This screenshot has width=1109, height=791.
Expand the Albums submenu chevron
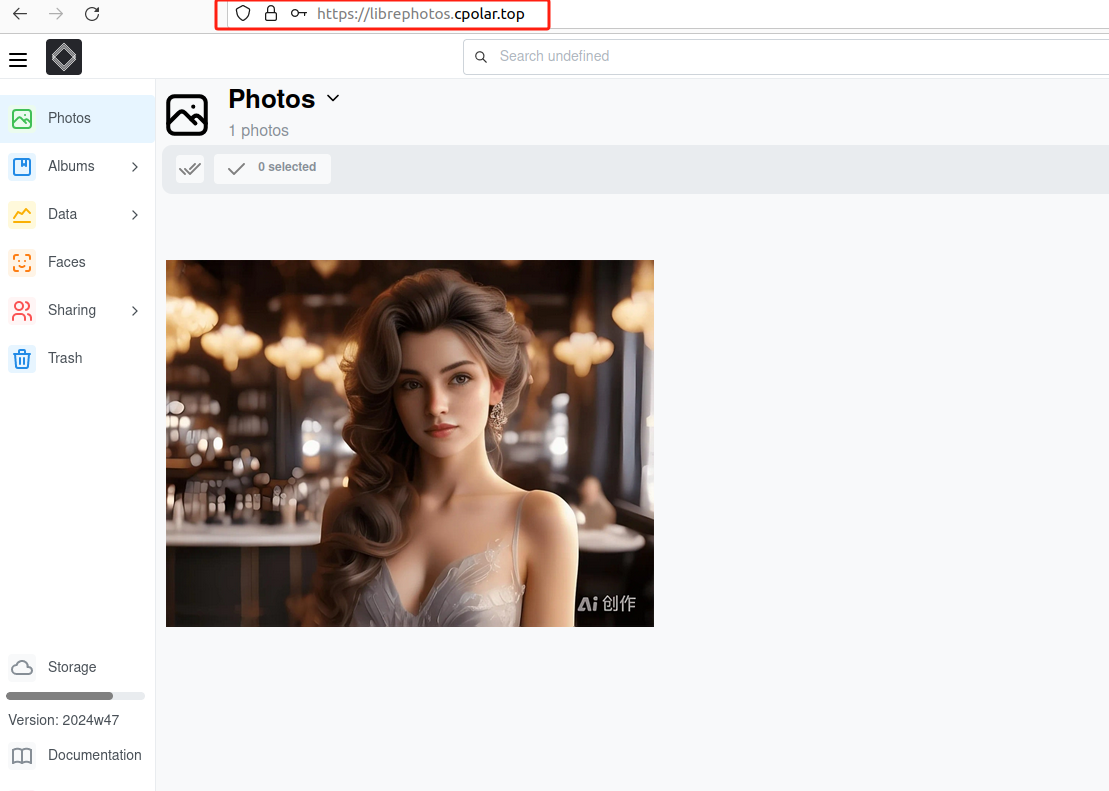135,167
